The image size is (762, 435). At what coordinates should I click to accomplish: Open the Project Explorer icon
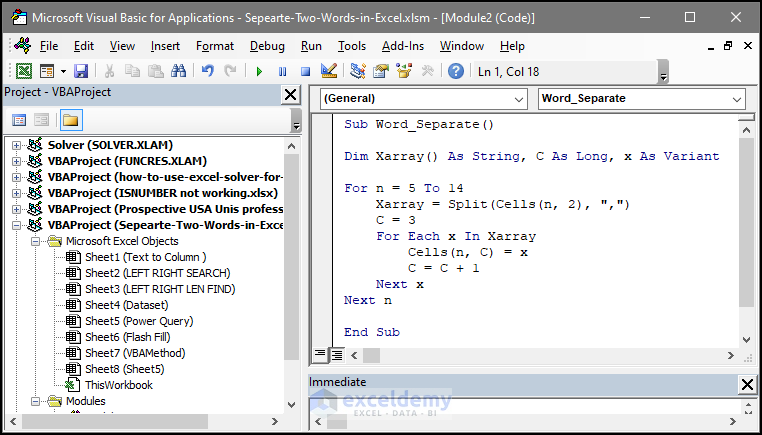358,72
